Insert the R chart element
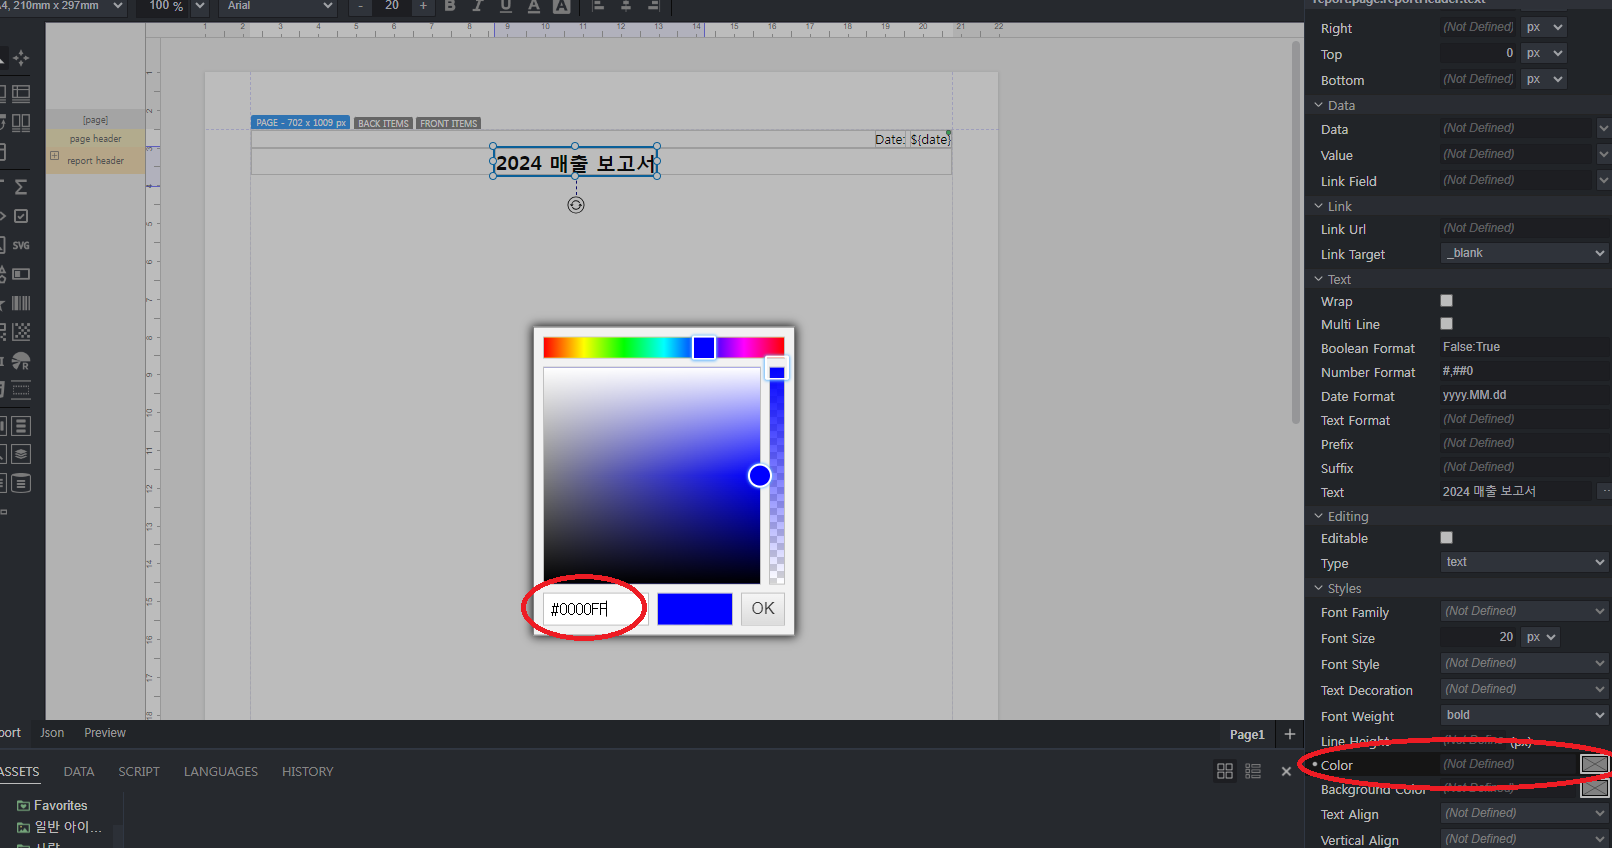Image resolution: width=1612 pixels, height=848 pixels. pyautogui.click(x=21, y=361)
